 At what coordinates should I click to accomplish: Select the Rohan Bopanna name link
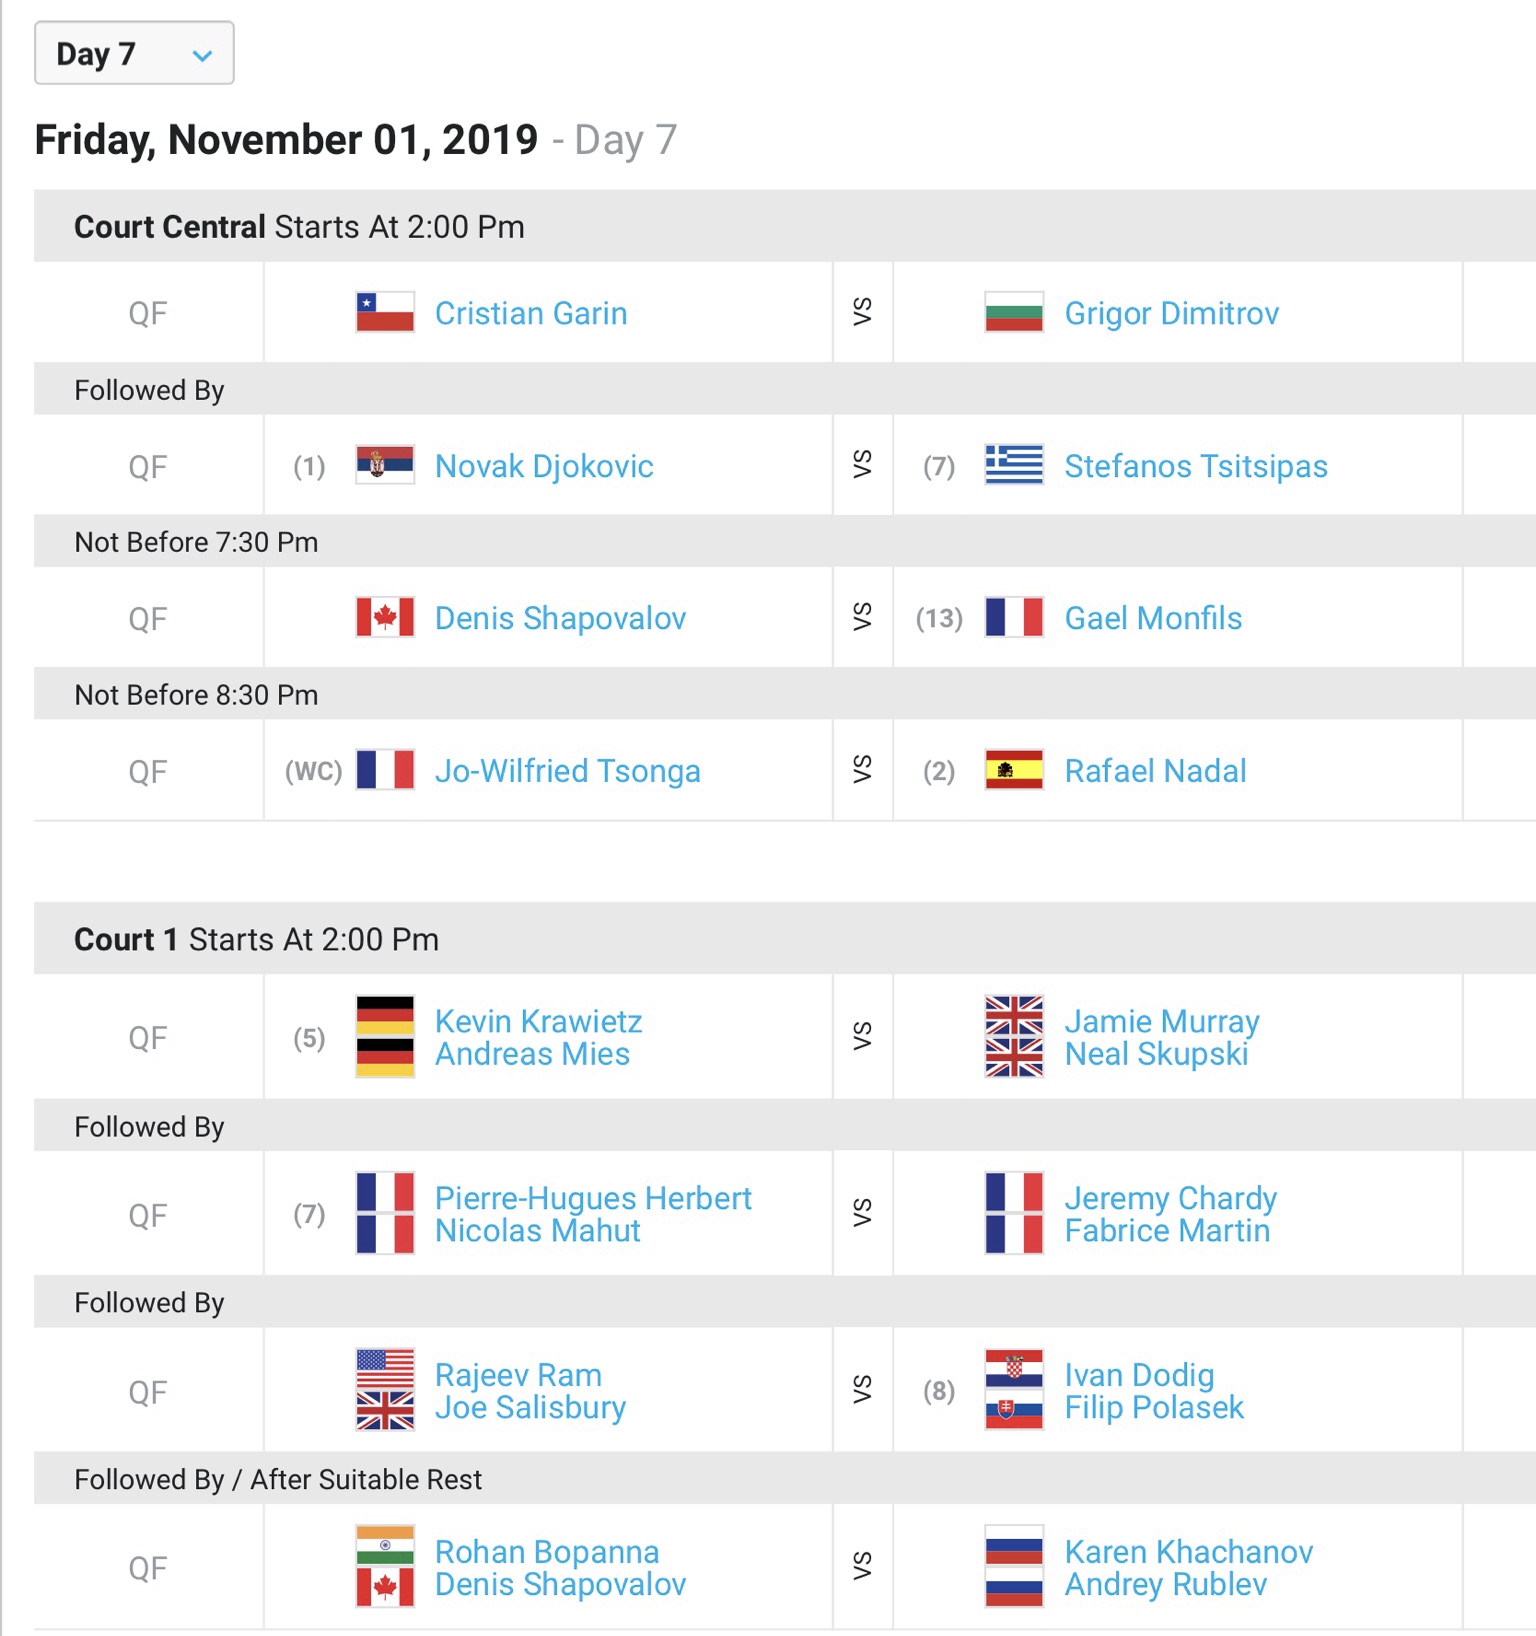547,1552
